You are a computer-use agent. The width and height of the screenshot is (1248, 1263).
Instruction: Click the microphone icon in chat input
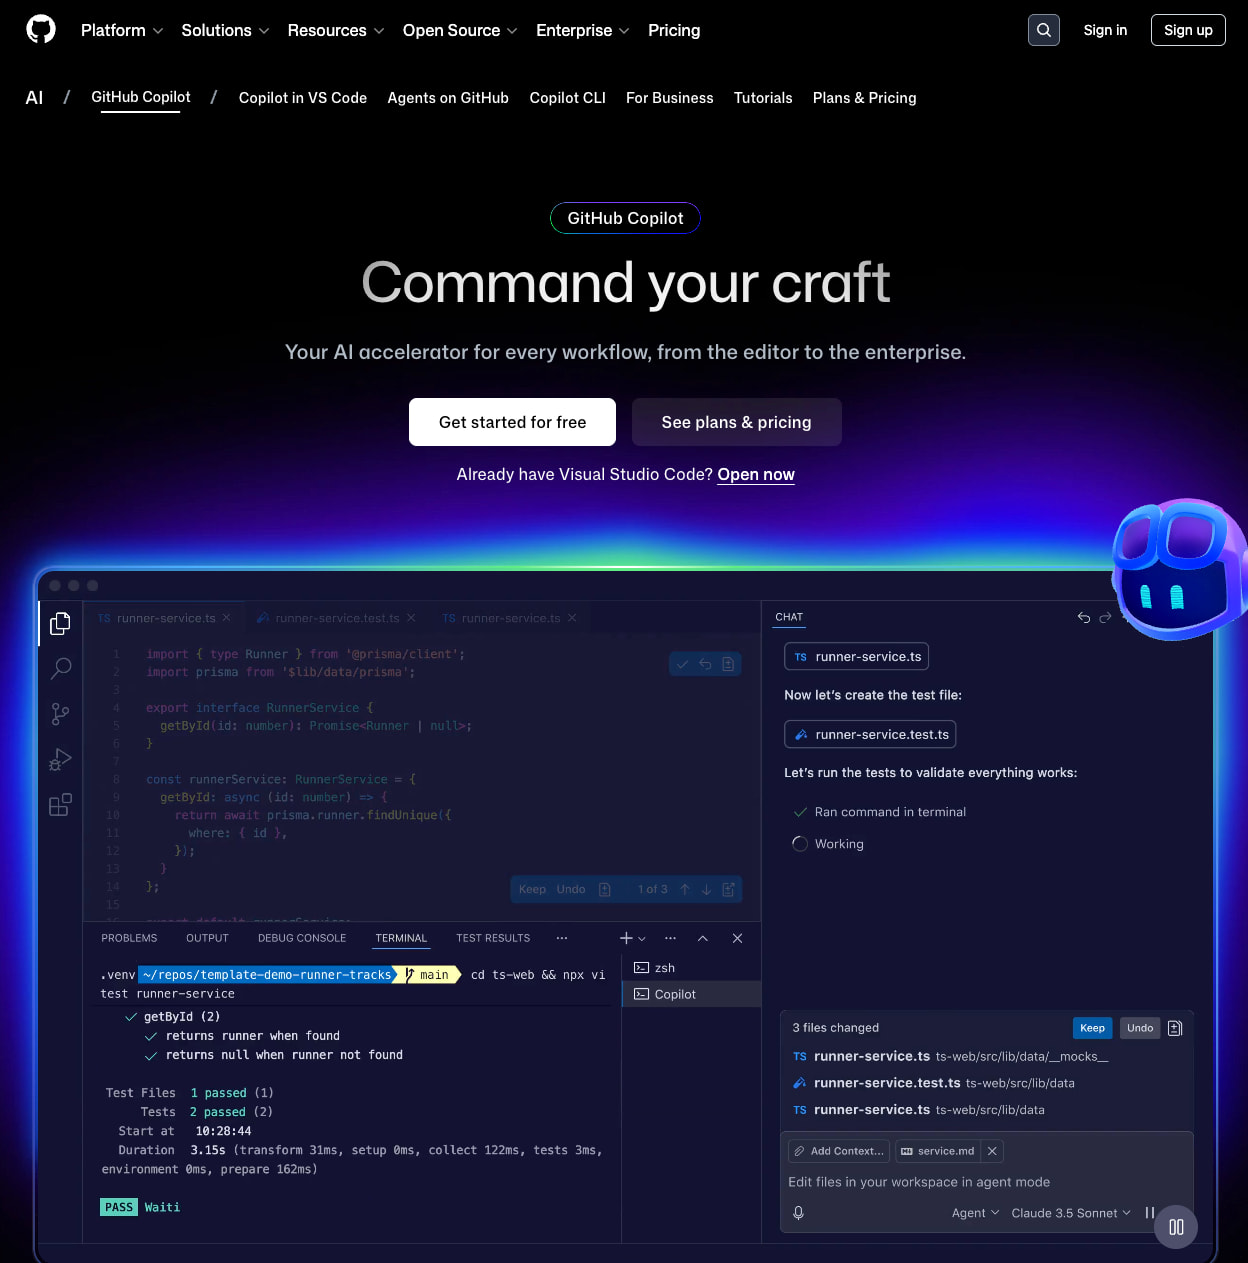pos(798,1212)
